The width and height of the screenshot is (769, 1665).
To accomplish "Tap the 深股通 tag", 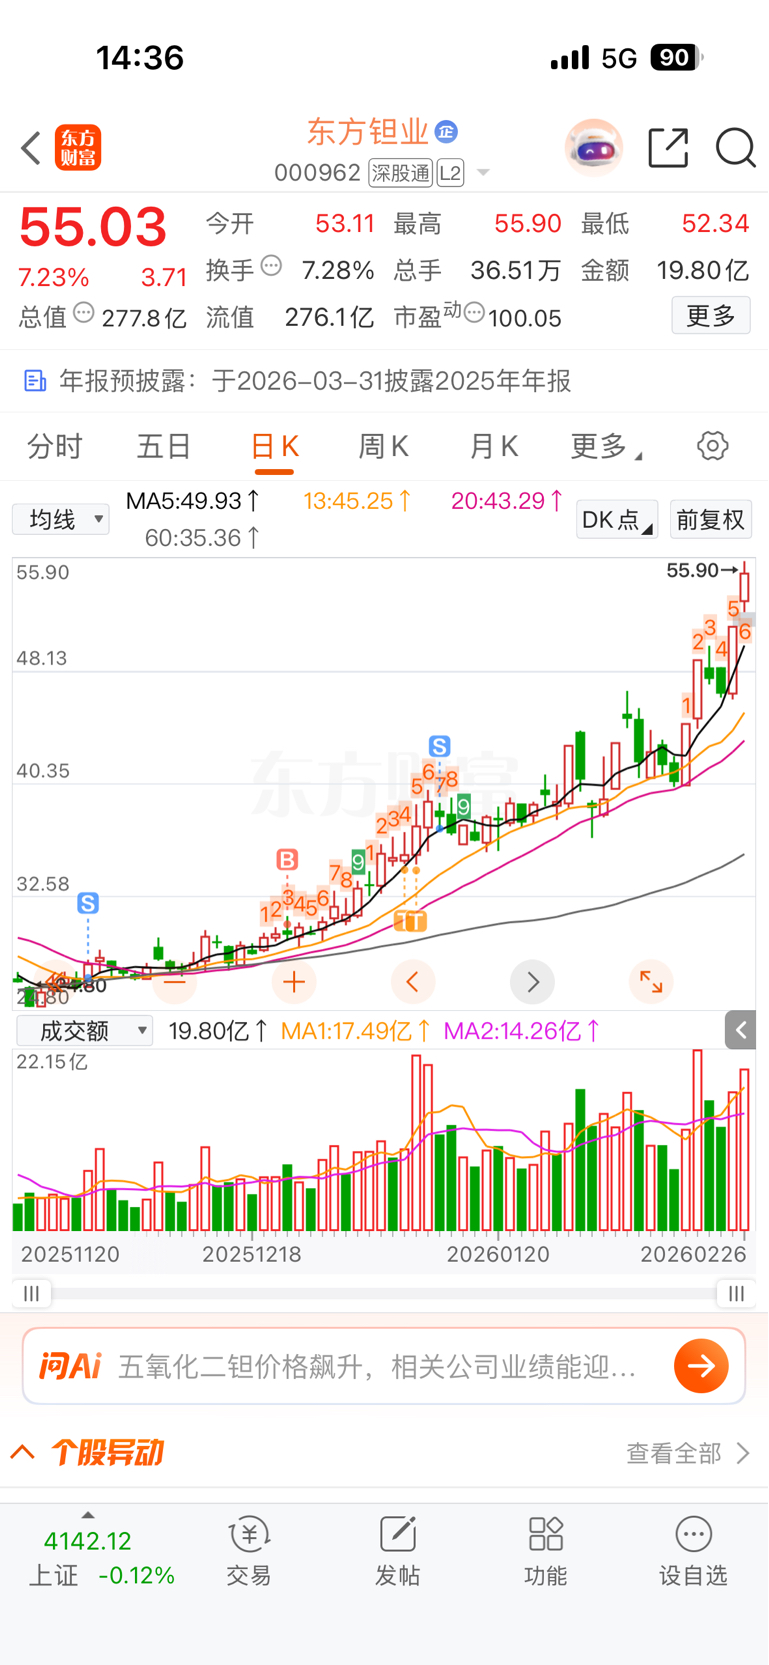I will click(400, 173).
